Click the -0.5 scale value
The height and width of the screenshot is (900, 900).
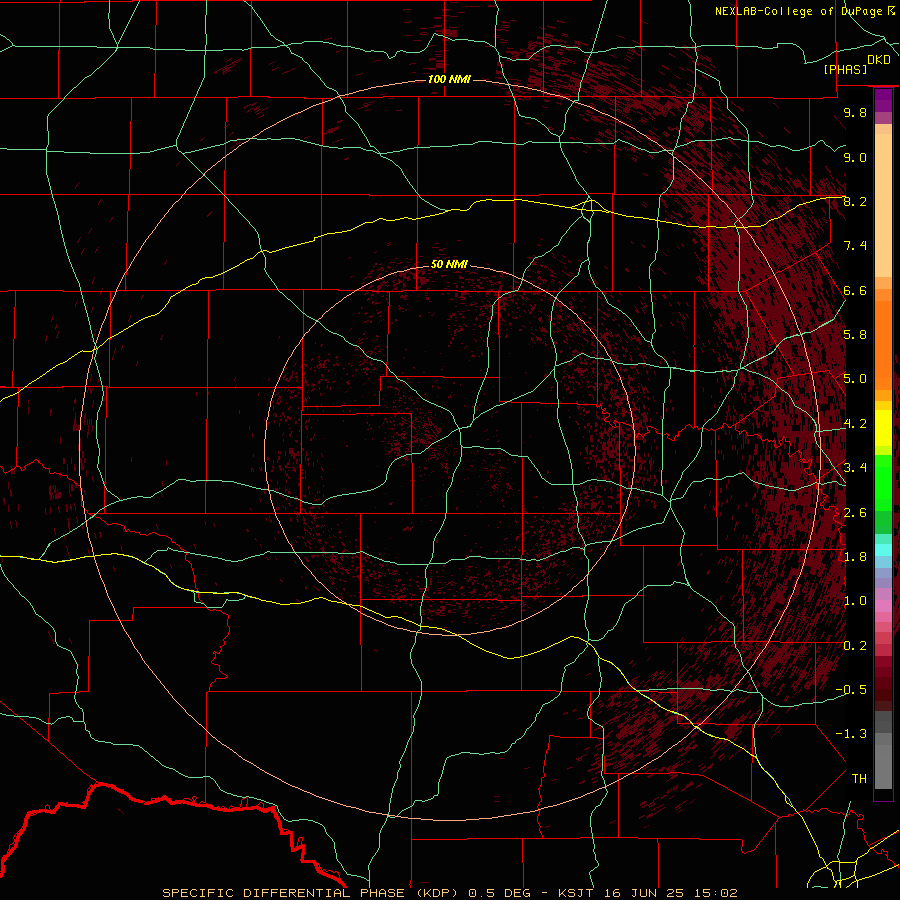click(851, 690)
